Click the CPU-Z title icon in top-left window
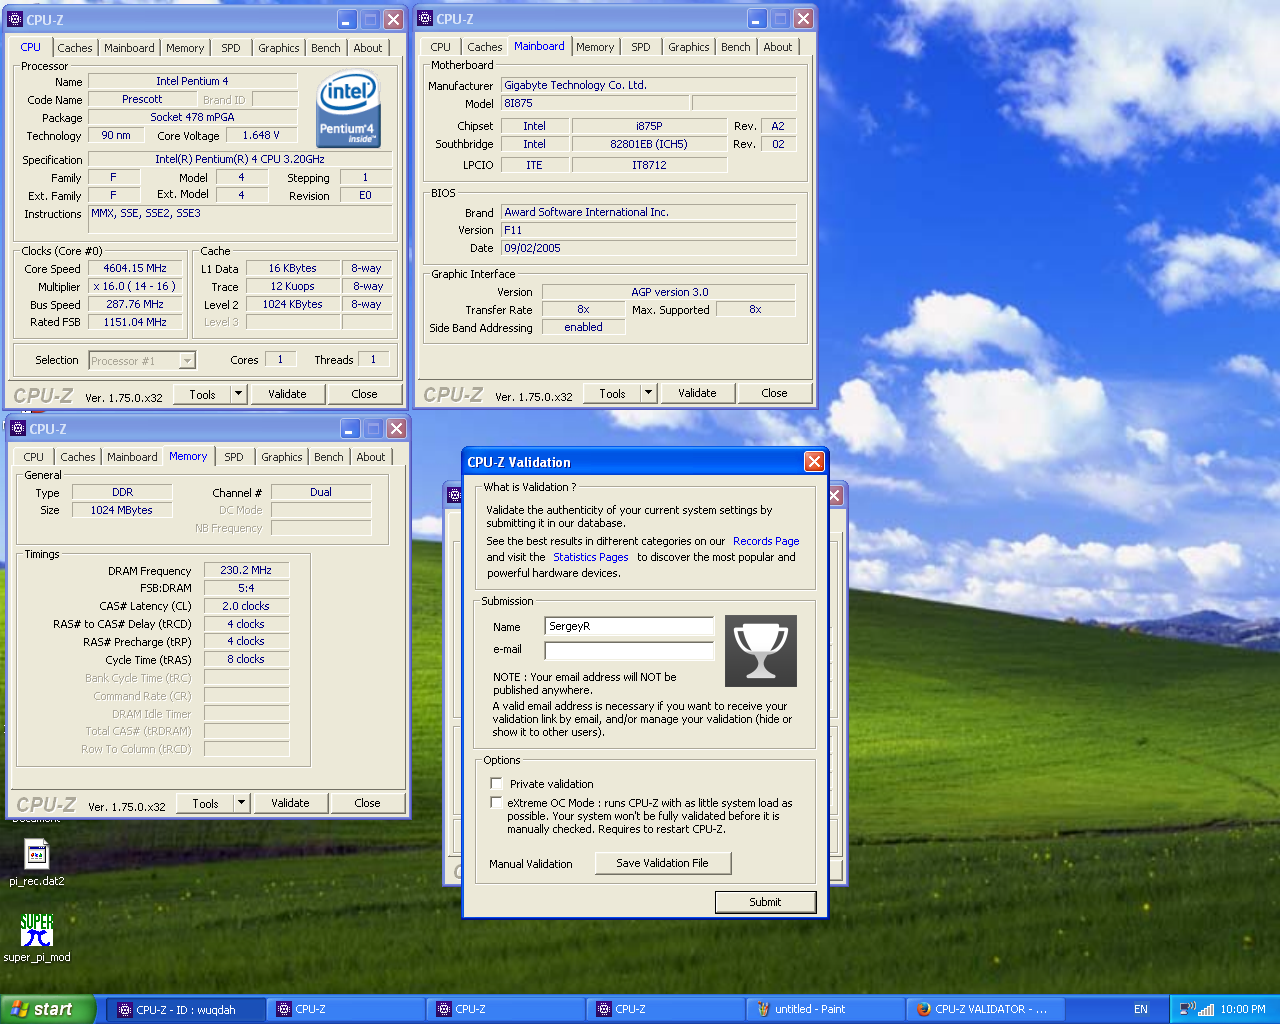 pyautogui.click(x=15, y=19)
